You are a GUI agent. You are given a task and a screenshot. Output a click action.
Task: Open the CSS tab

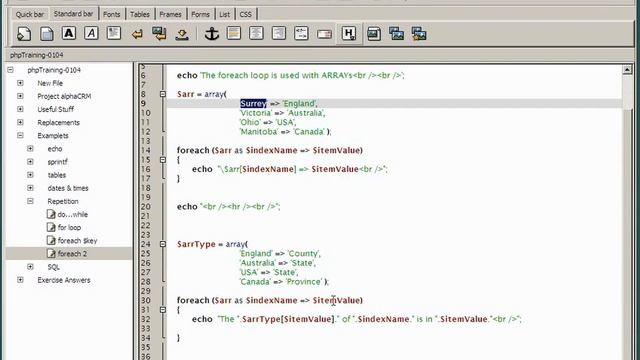245,14
